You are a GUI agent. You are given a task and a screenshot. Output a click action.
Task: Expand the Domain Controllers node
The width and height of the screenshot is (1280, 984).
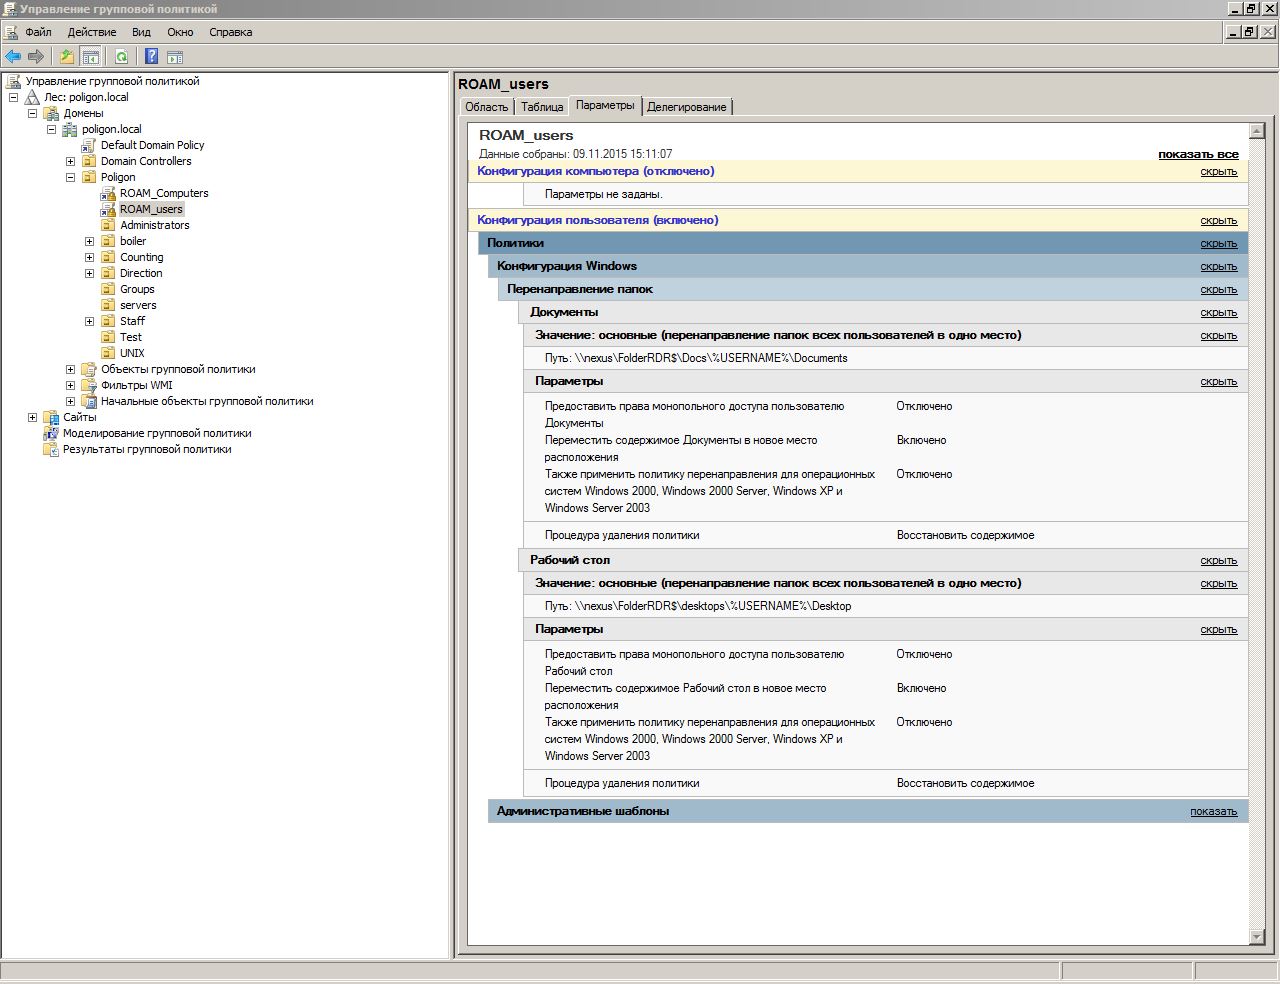pyautogui.click(x=70, y=161)
